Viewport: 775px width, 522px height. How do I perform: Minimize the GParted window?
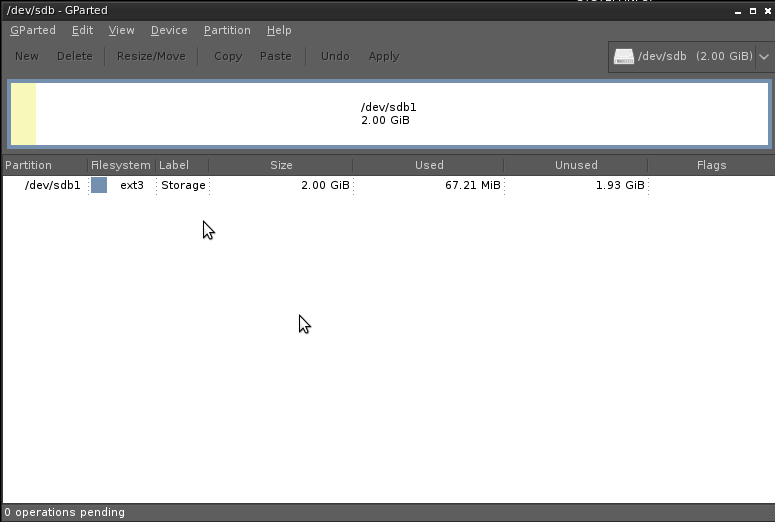(x=738, y=11)
